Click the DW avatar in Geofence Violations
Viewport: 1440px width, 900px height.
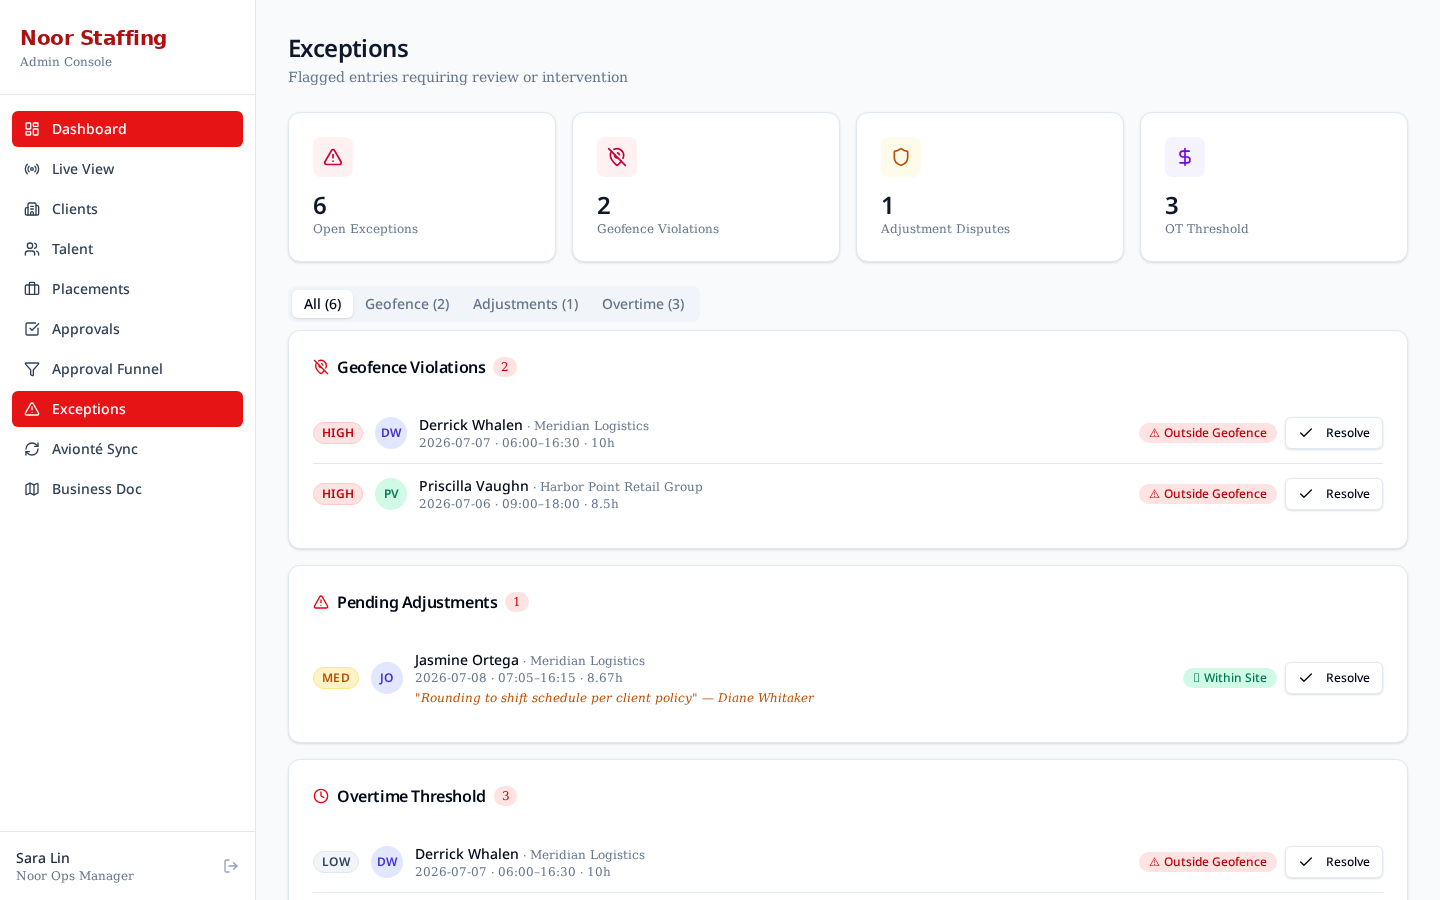(391, 433)
